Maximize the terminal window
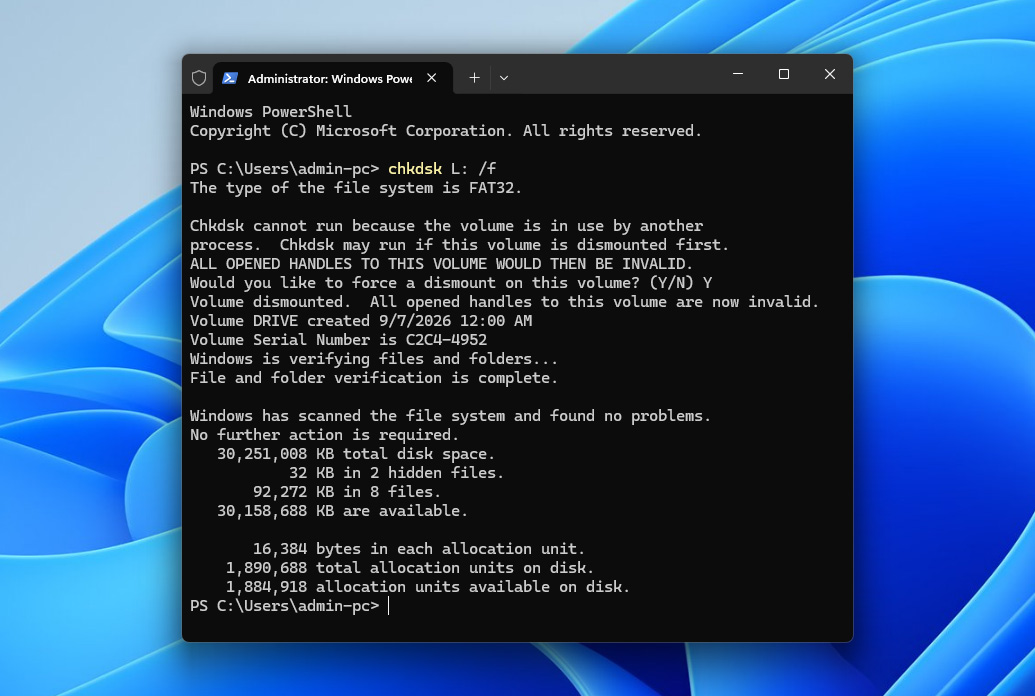1035x696 pixels. (x=784, y=74)
